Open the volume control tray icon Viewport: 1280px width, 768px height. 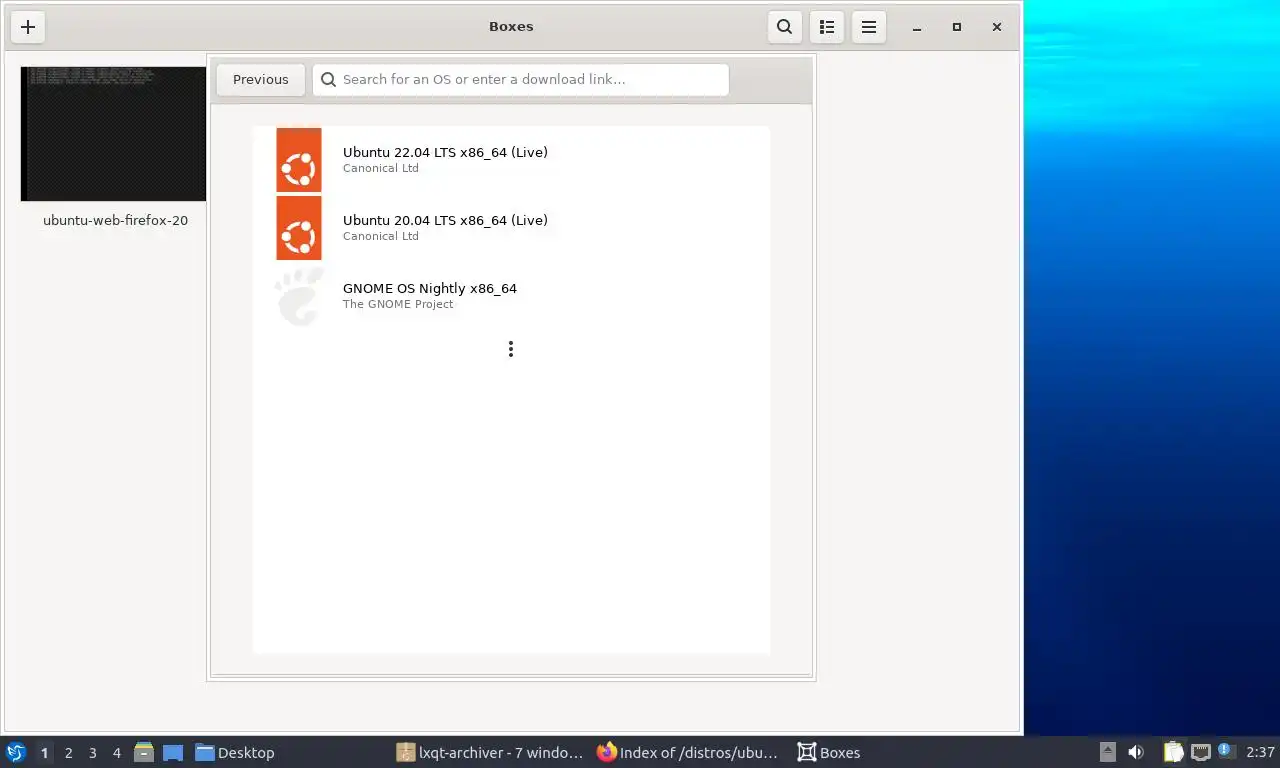coord(1136,752)
